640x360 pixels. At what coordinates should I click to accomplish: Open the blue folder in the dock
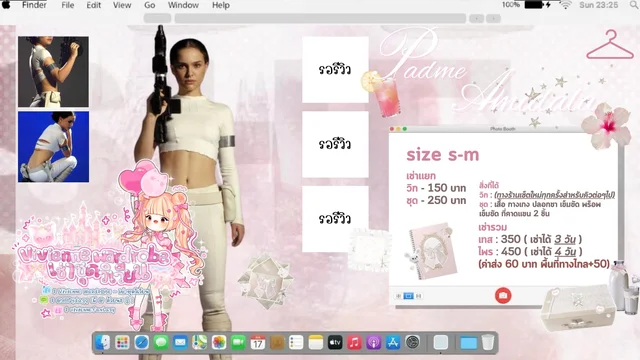(468, 343)
